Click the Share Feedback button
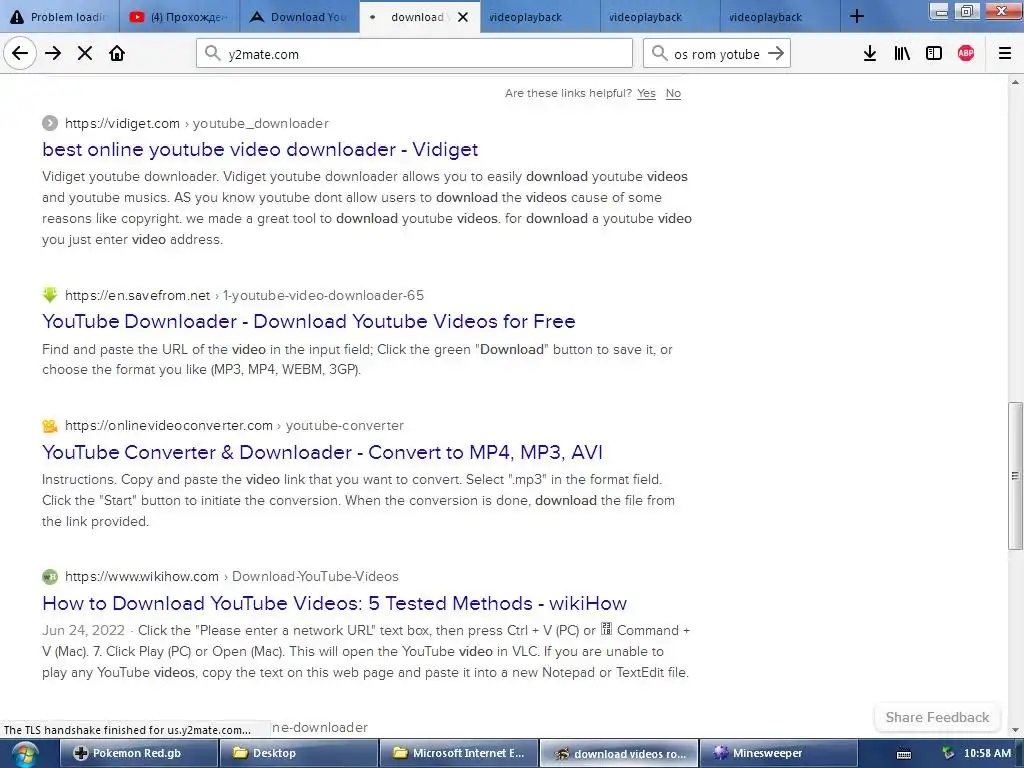The width and height of the screenshot is (1024, 768). click(937, 717)
